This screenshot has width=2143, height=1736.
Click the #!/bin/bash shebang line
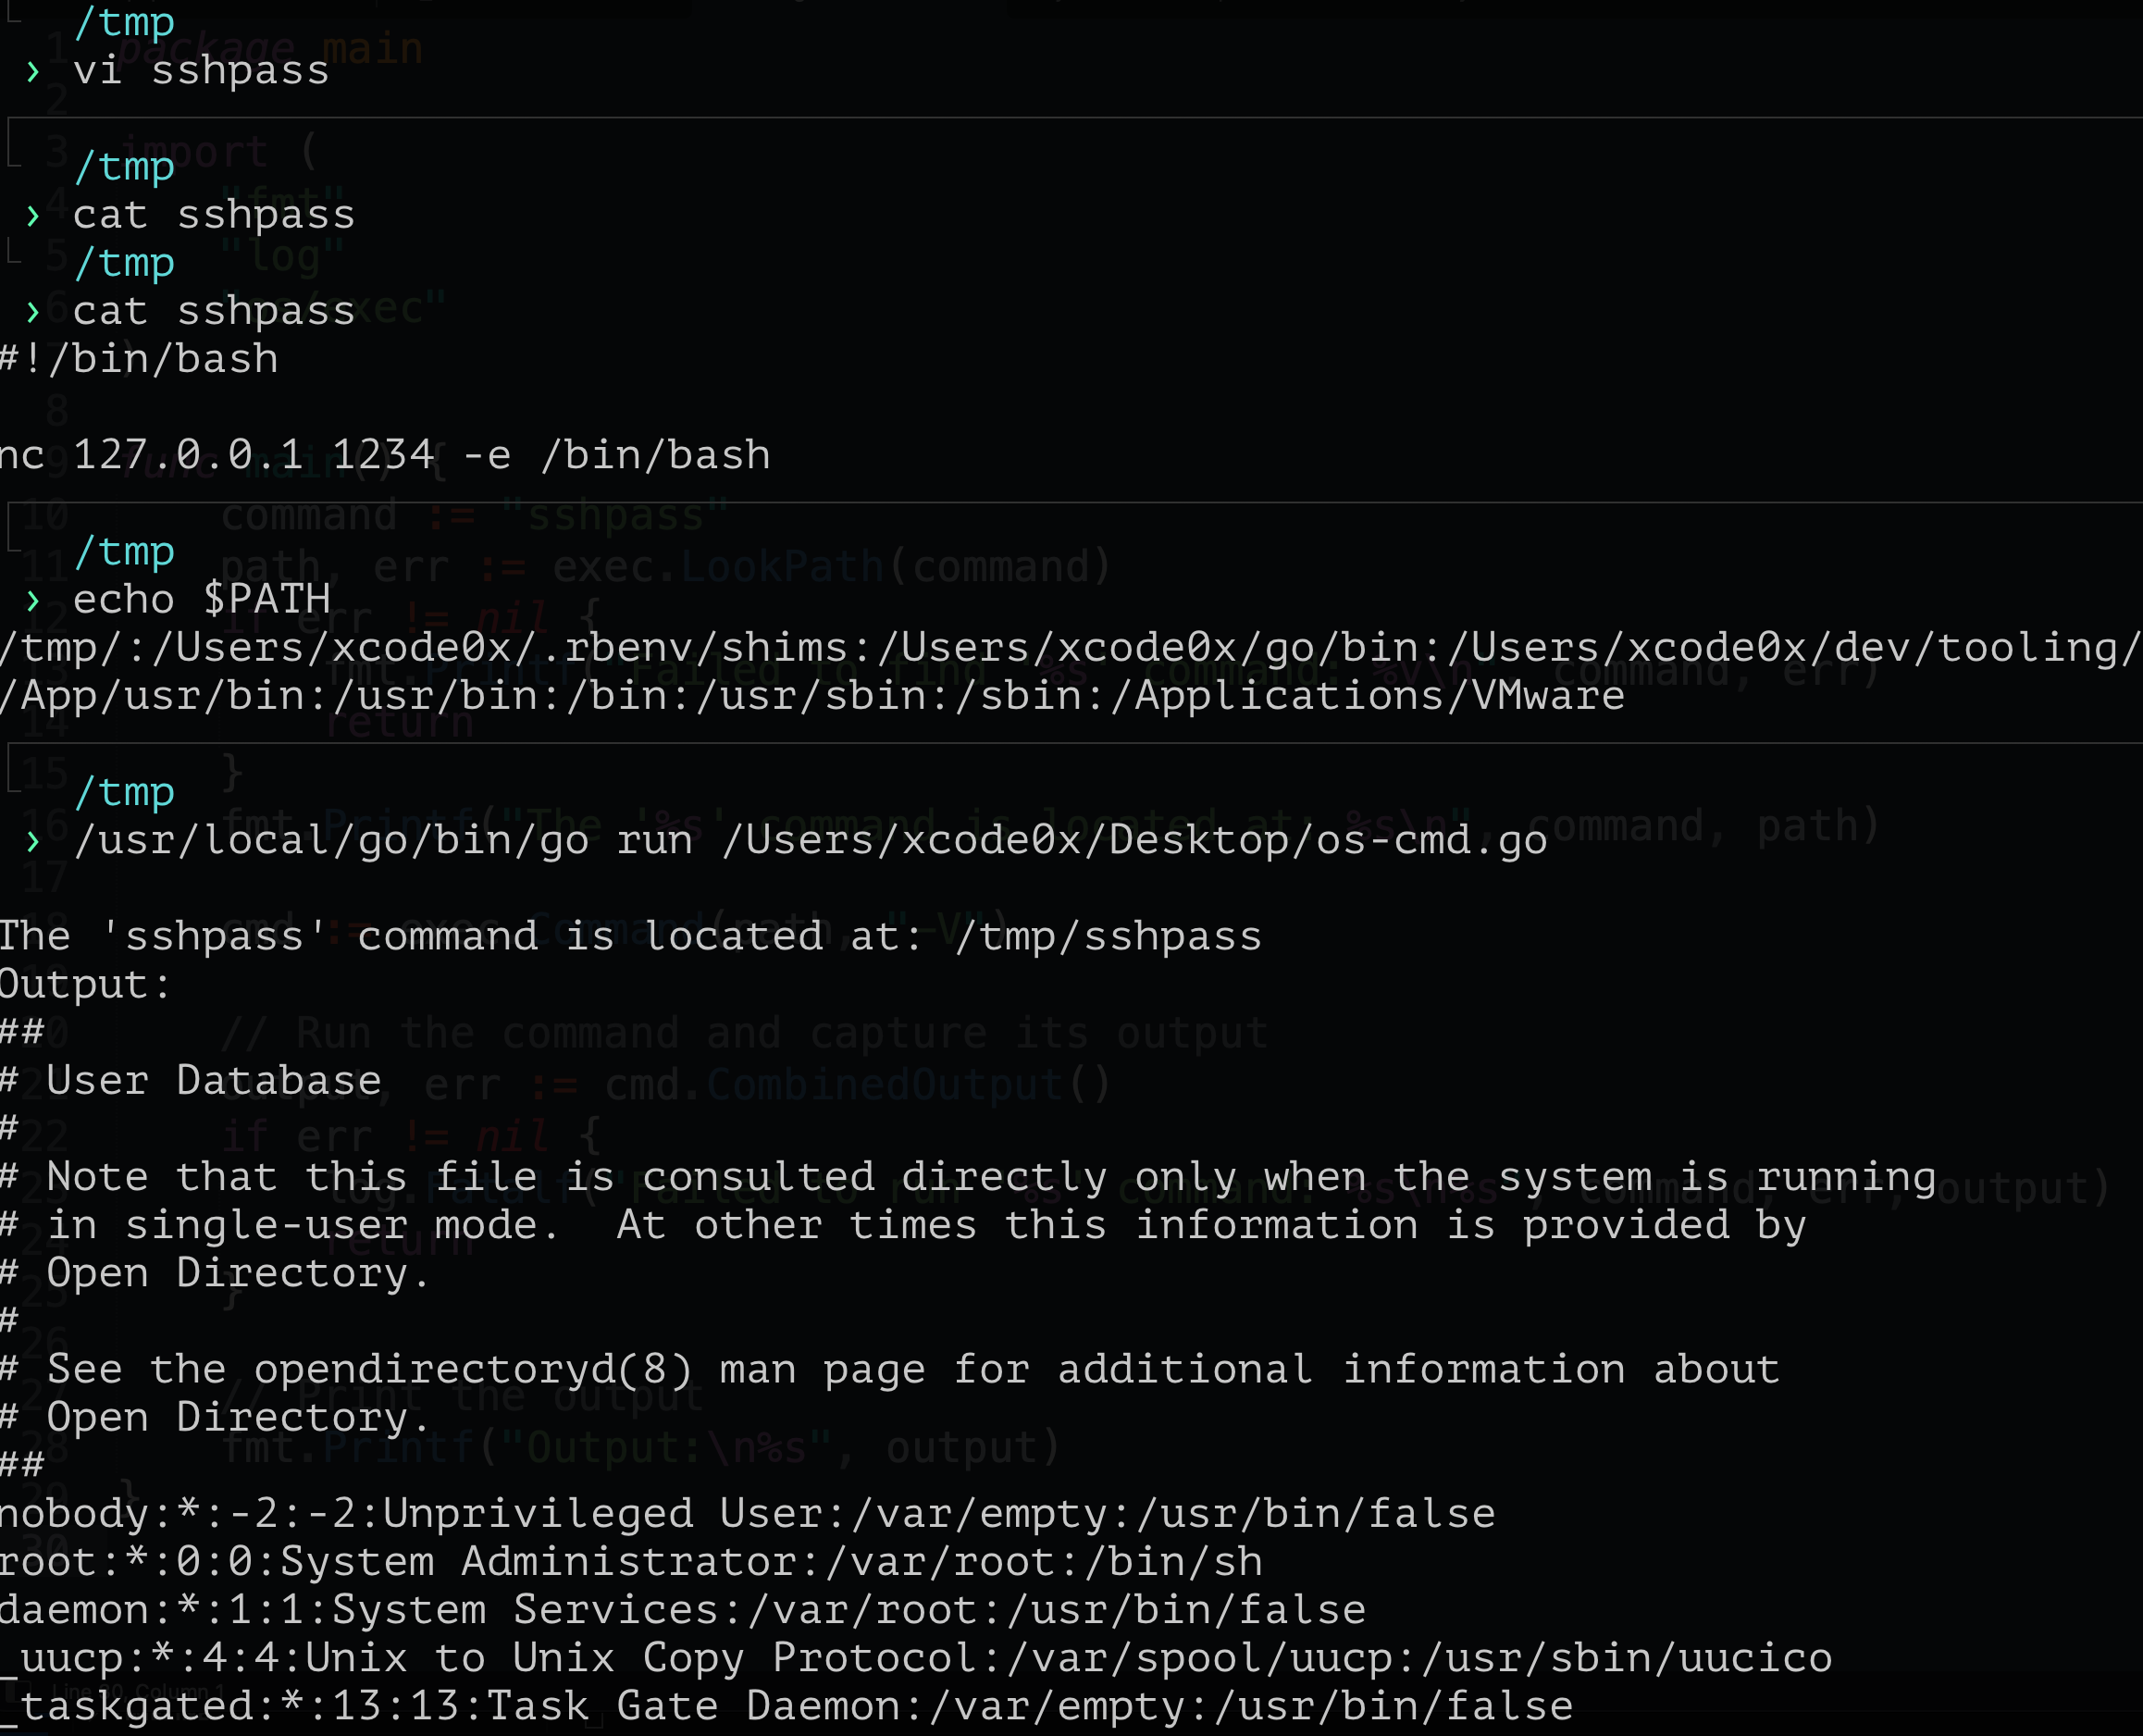[140, 359]
